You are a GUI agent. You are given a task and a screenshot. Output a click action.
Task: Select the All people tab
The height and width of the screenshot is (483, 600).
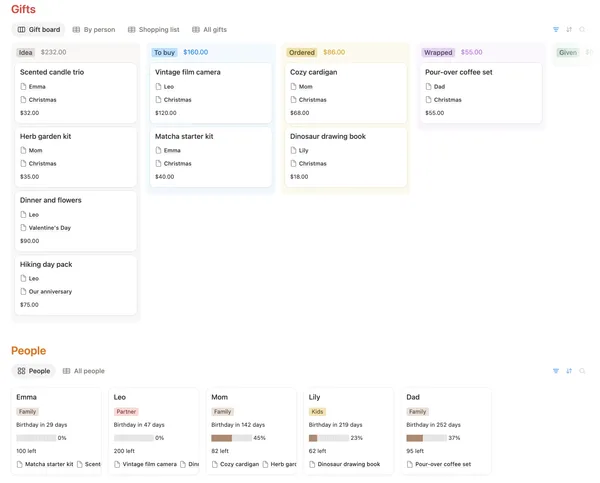83,371
